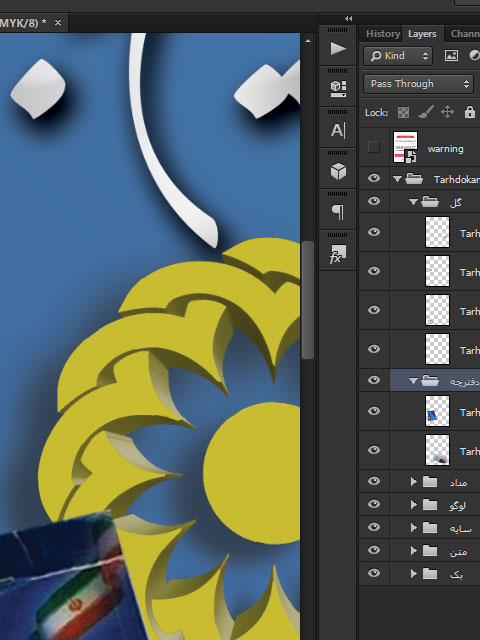Lock transparent pixels checkerboard icon

coord(403,112)
